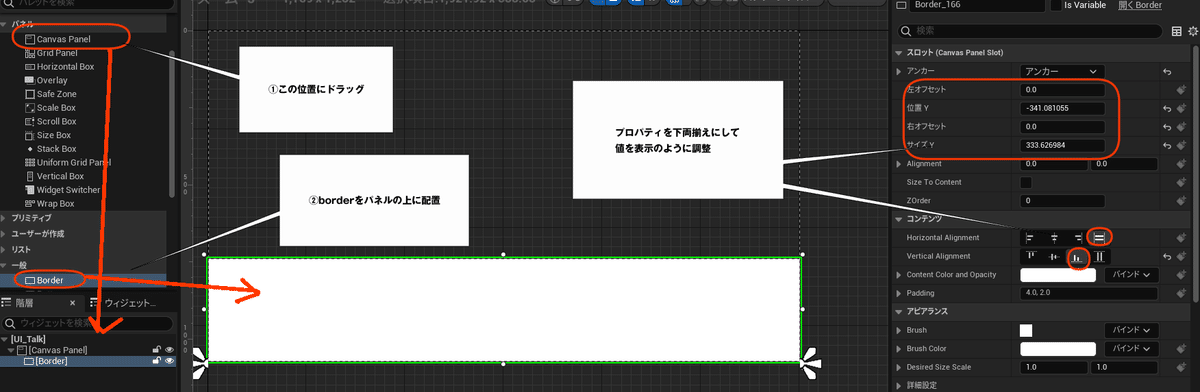Select Grid Panel in the palette
This screenshot has height=392, width=1200.
57,53
